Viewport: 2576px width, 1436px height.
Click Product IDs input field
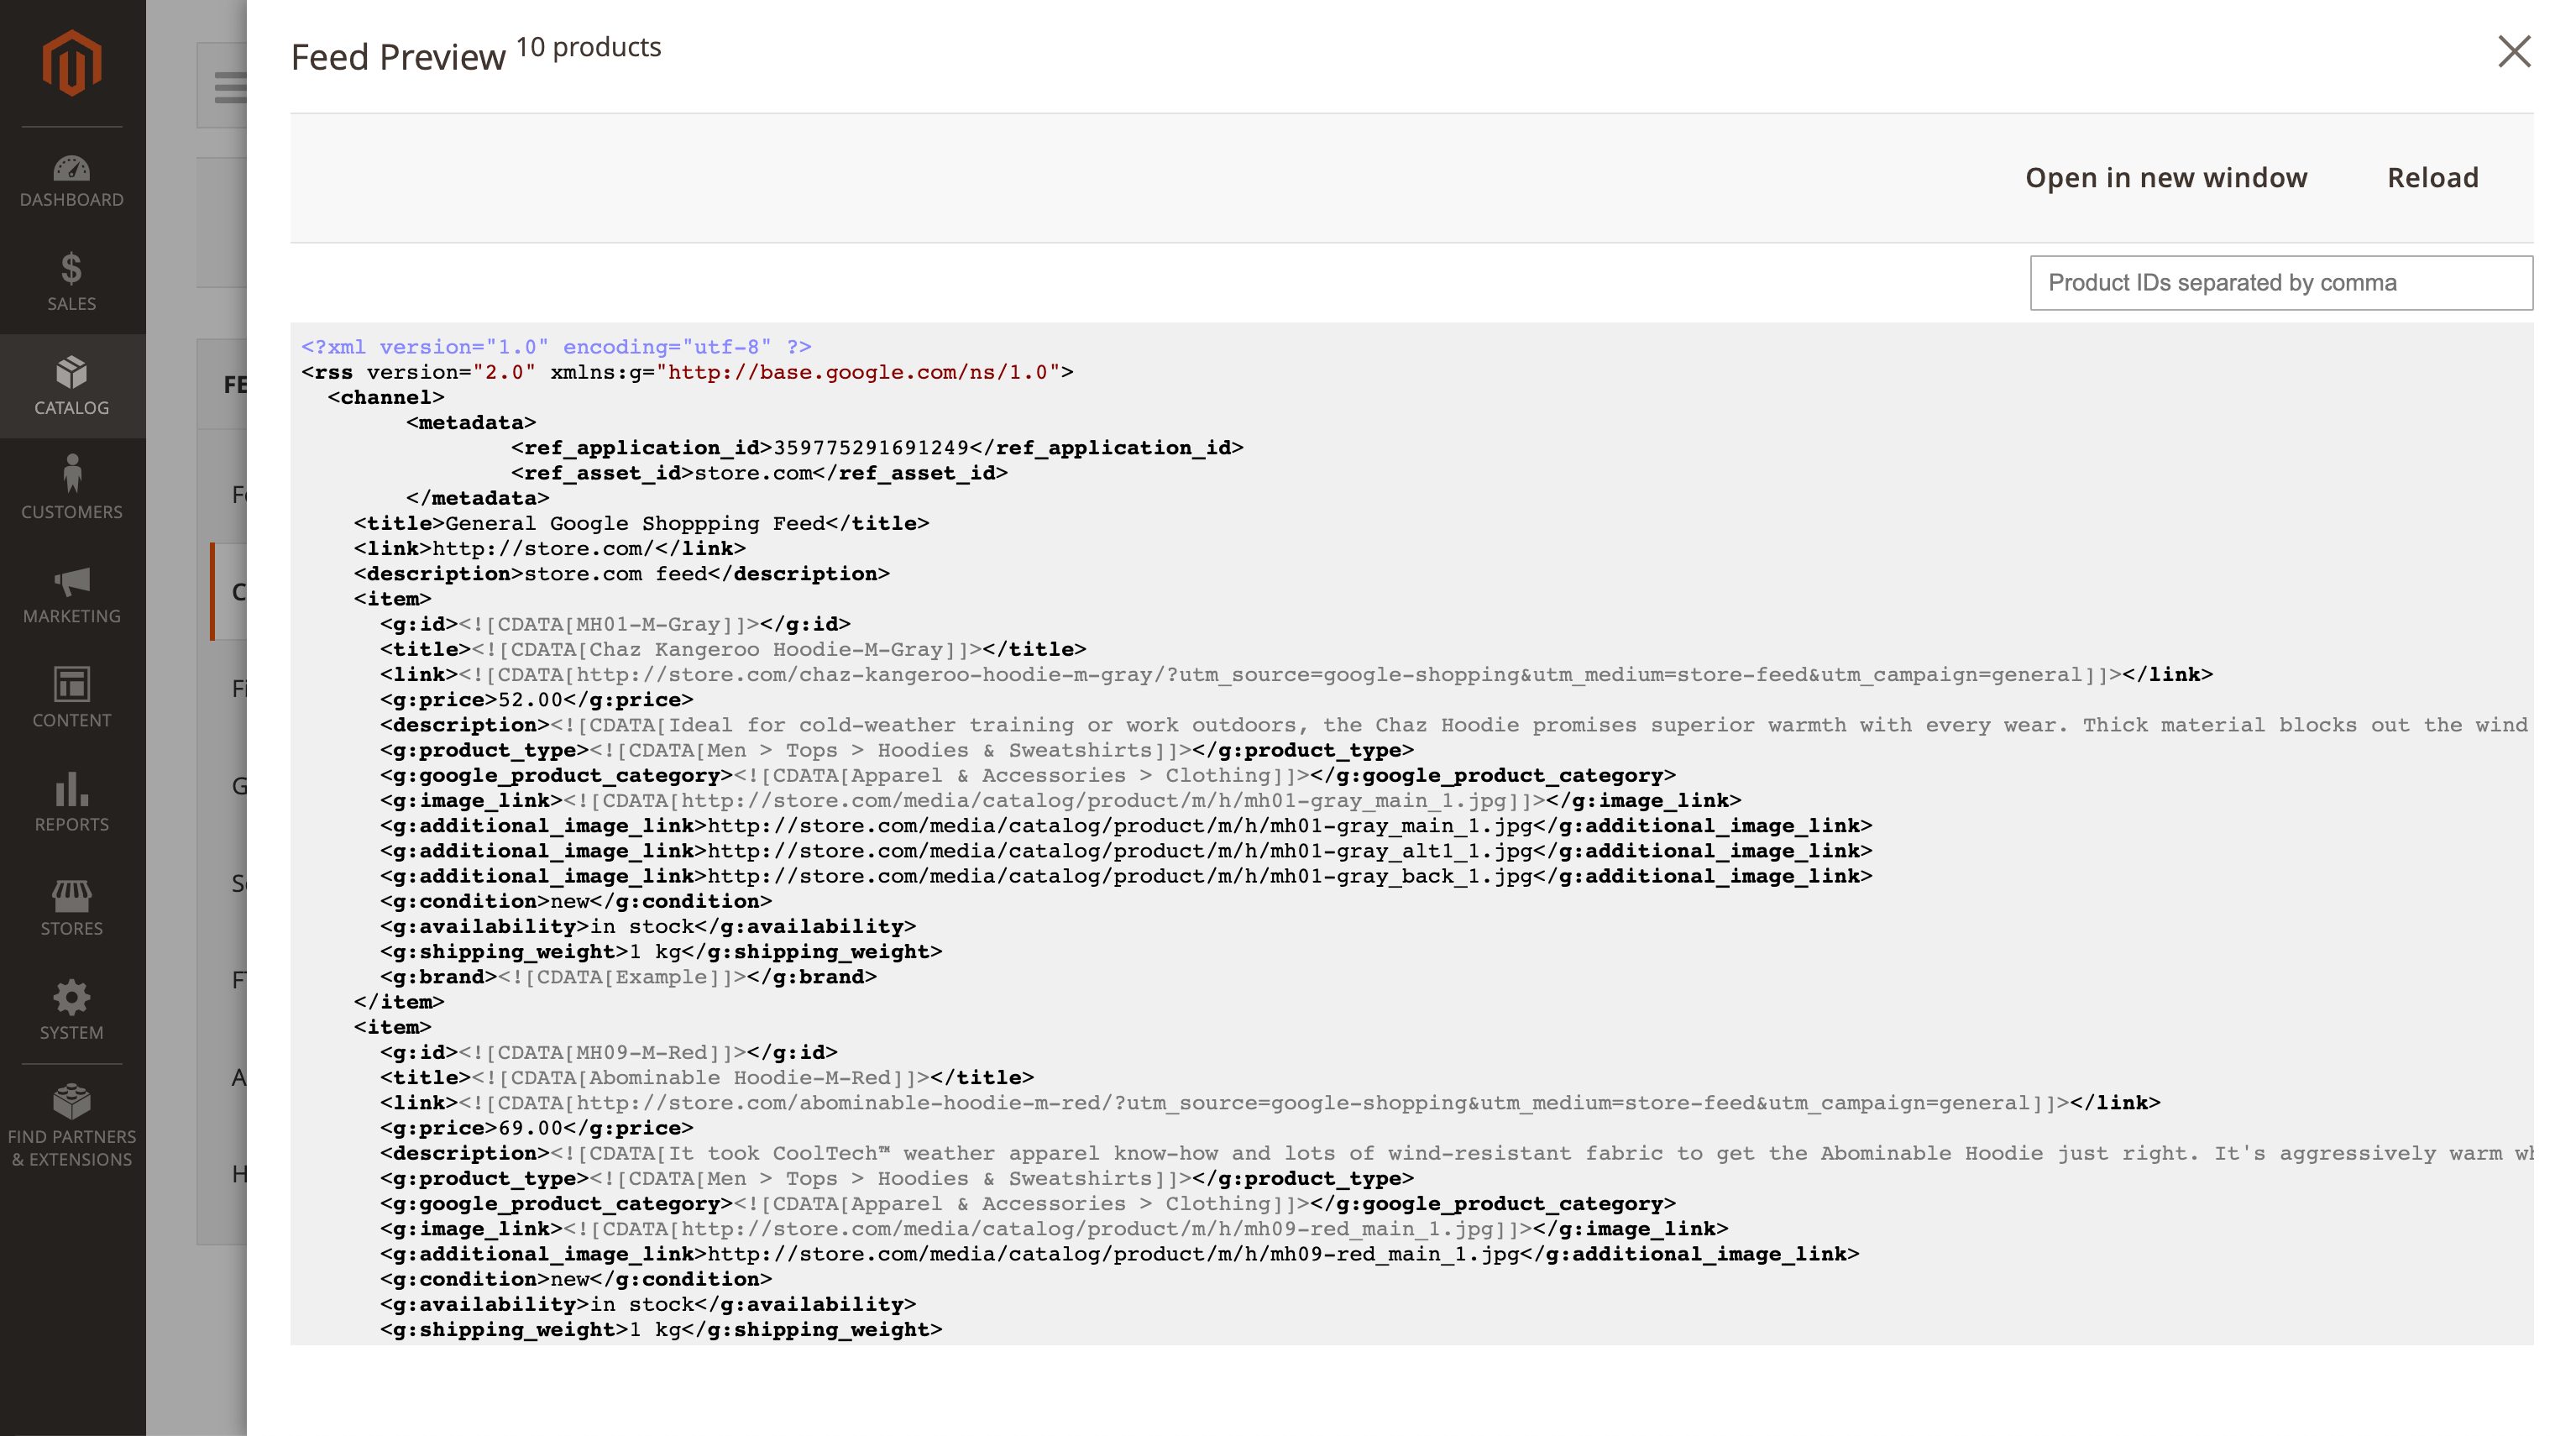pos(2280,283)
